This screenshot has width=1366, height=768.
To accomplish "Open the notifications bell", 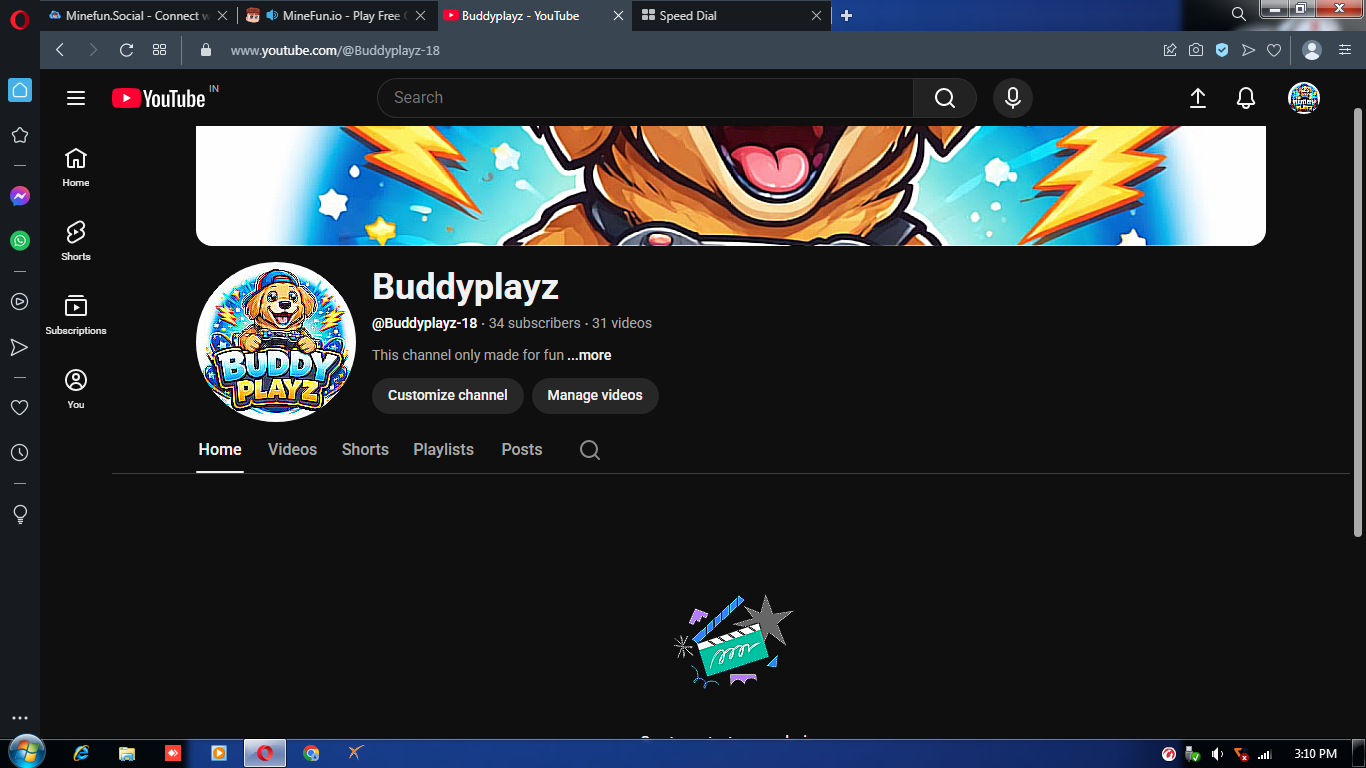I will [x=1245, y=98].
